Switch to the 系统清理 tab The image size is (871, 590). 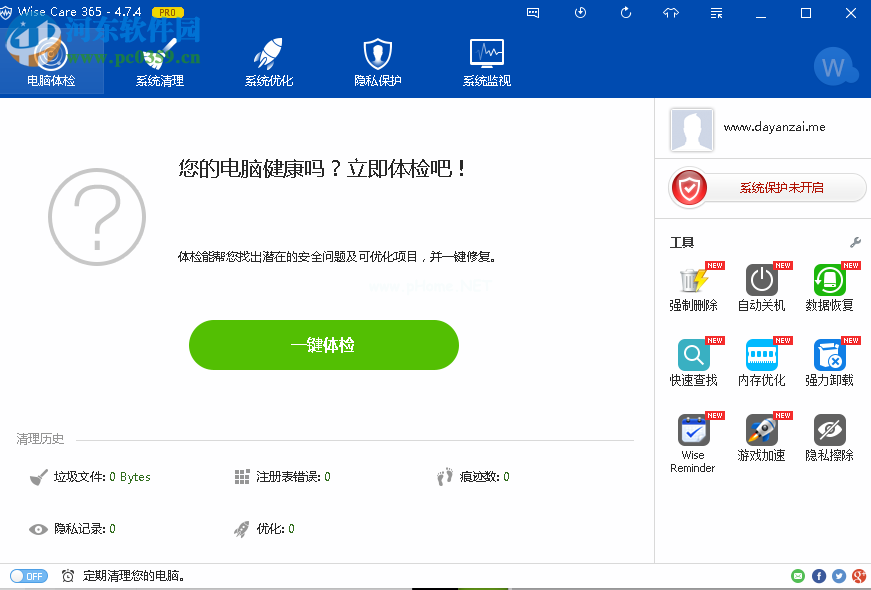click(x=160, y=62)
